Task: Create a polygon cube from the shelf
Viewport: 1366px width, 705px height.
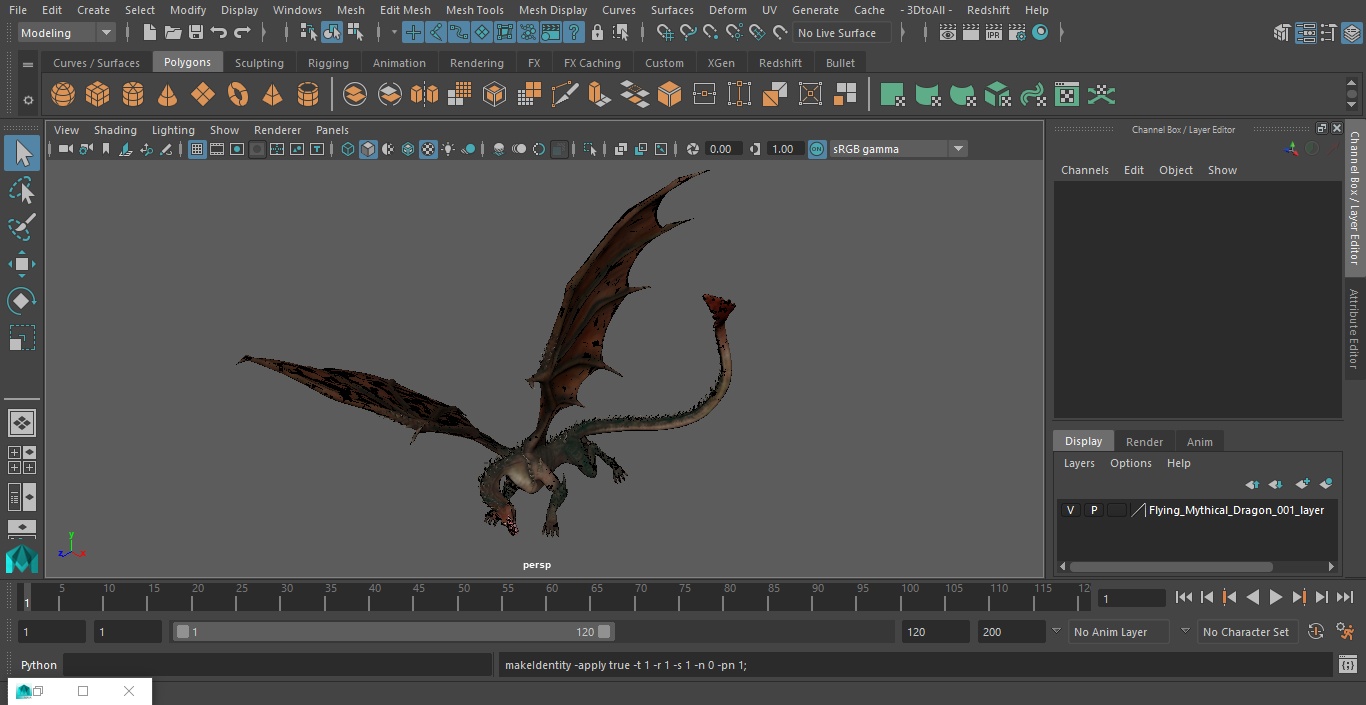Action: (98, 95)
